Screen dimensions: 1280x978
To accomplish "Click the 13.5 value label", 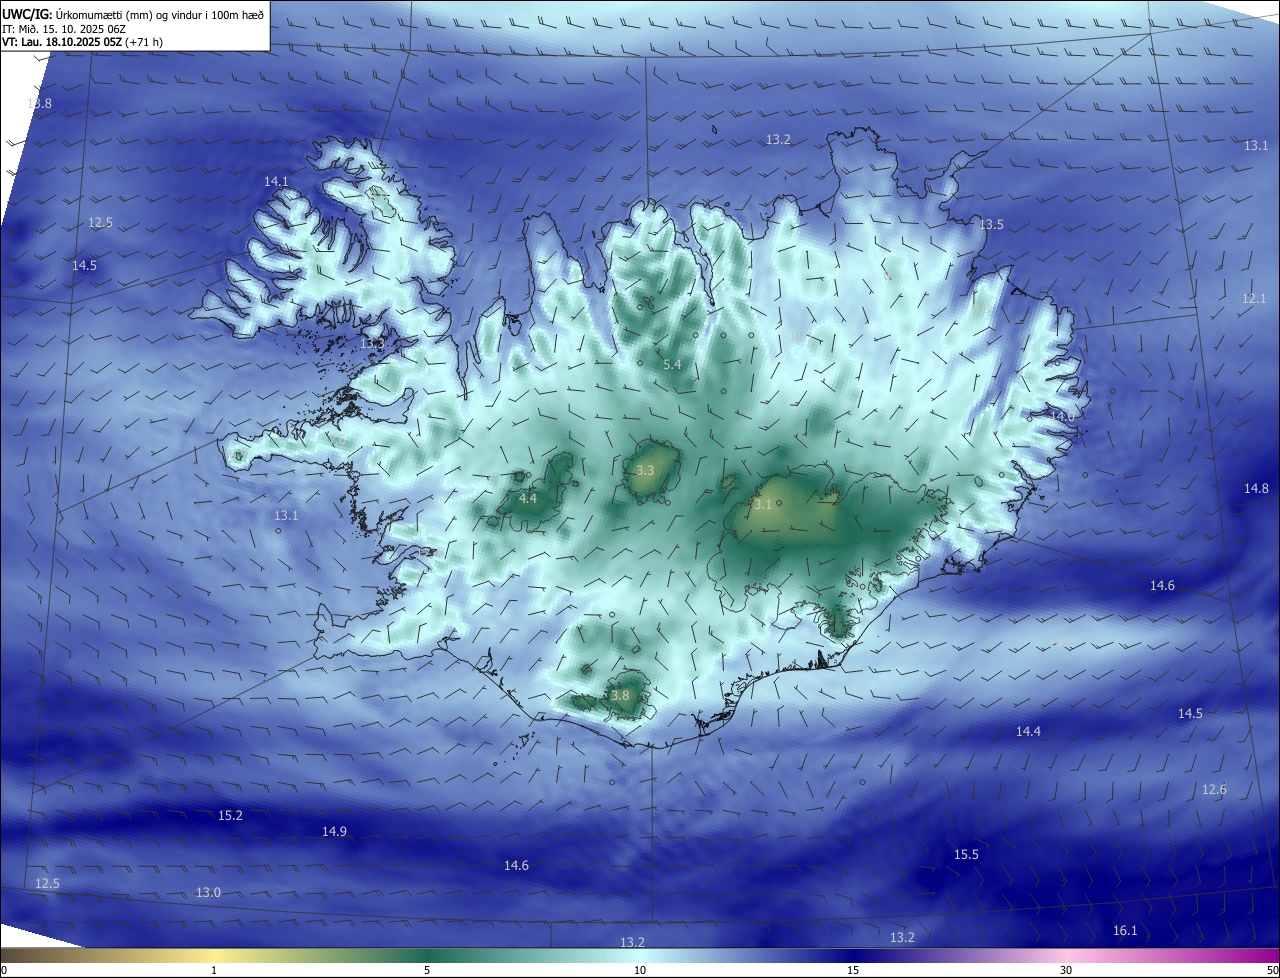I will coord(991,225).
